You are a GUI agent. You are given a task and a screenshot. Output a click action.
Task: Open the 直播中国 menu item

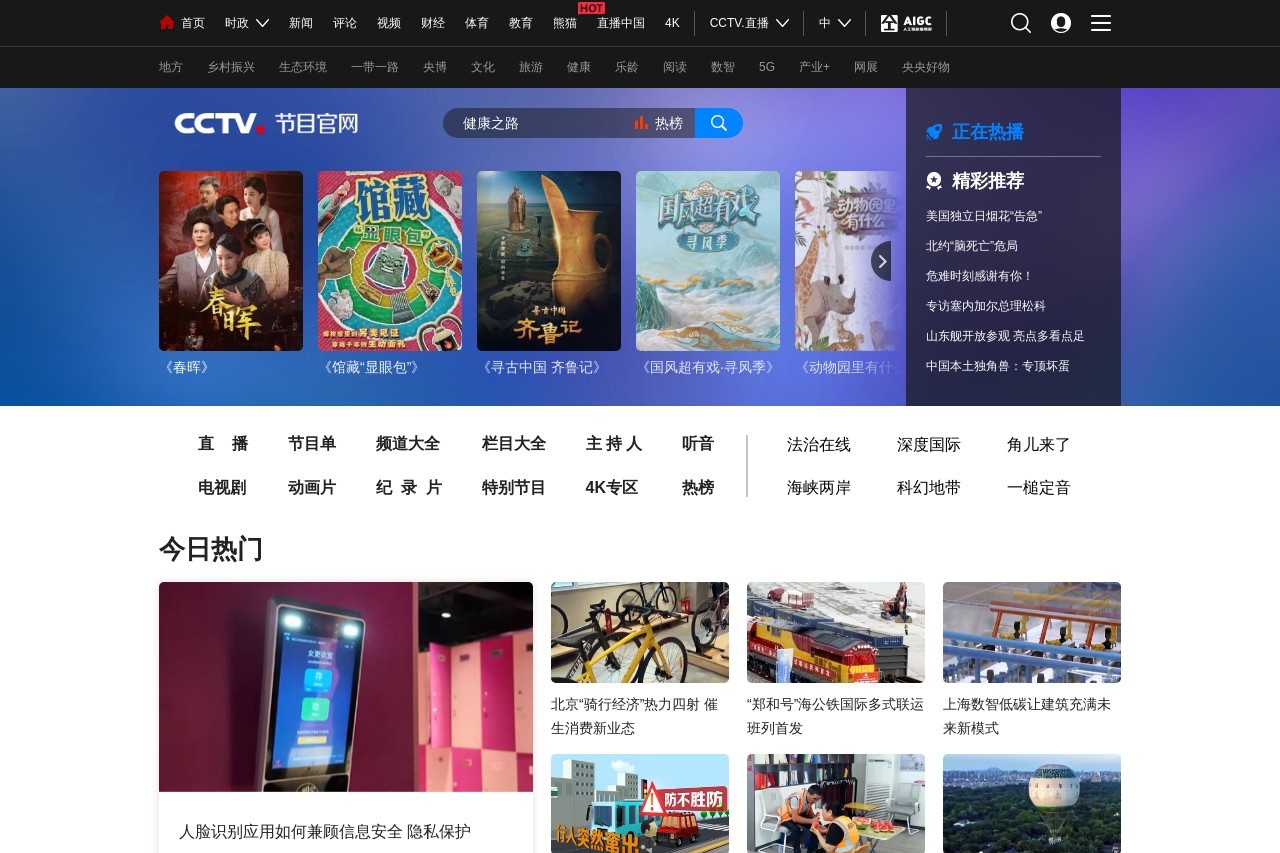[621, 23]
